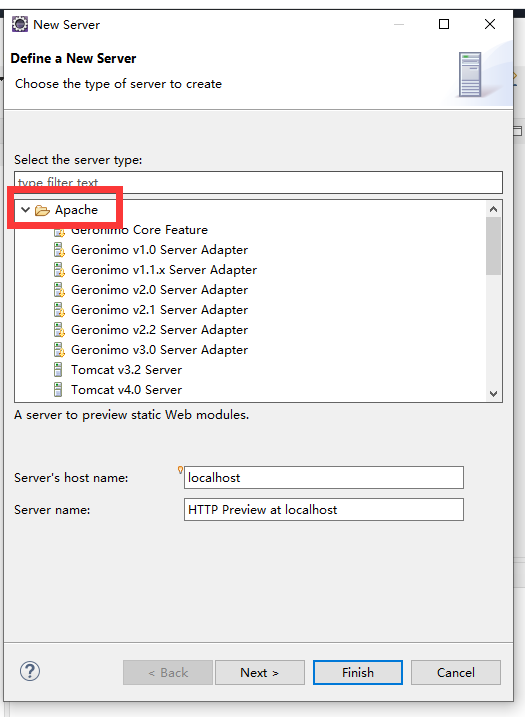Click the New Server window icon
The width and height of the screenshot is (525, 717).
coord(20,24)
